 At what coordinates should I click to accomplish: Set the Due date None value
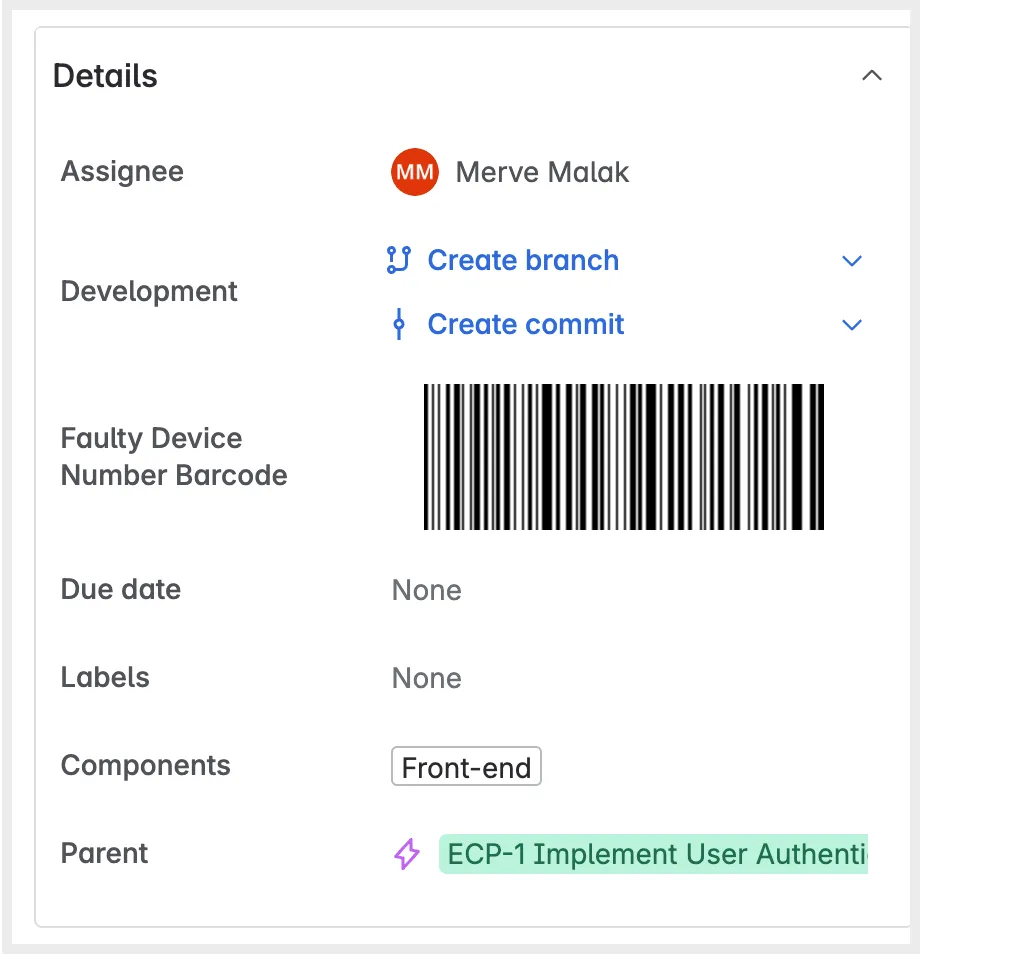click(x=426, y=590)
